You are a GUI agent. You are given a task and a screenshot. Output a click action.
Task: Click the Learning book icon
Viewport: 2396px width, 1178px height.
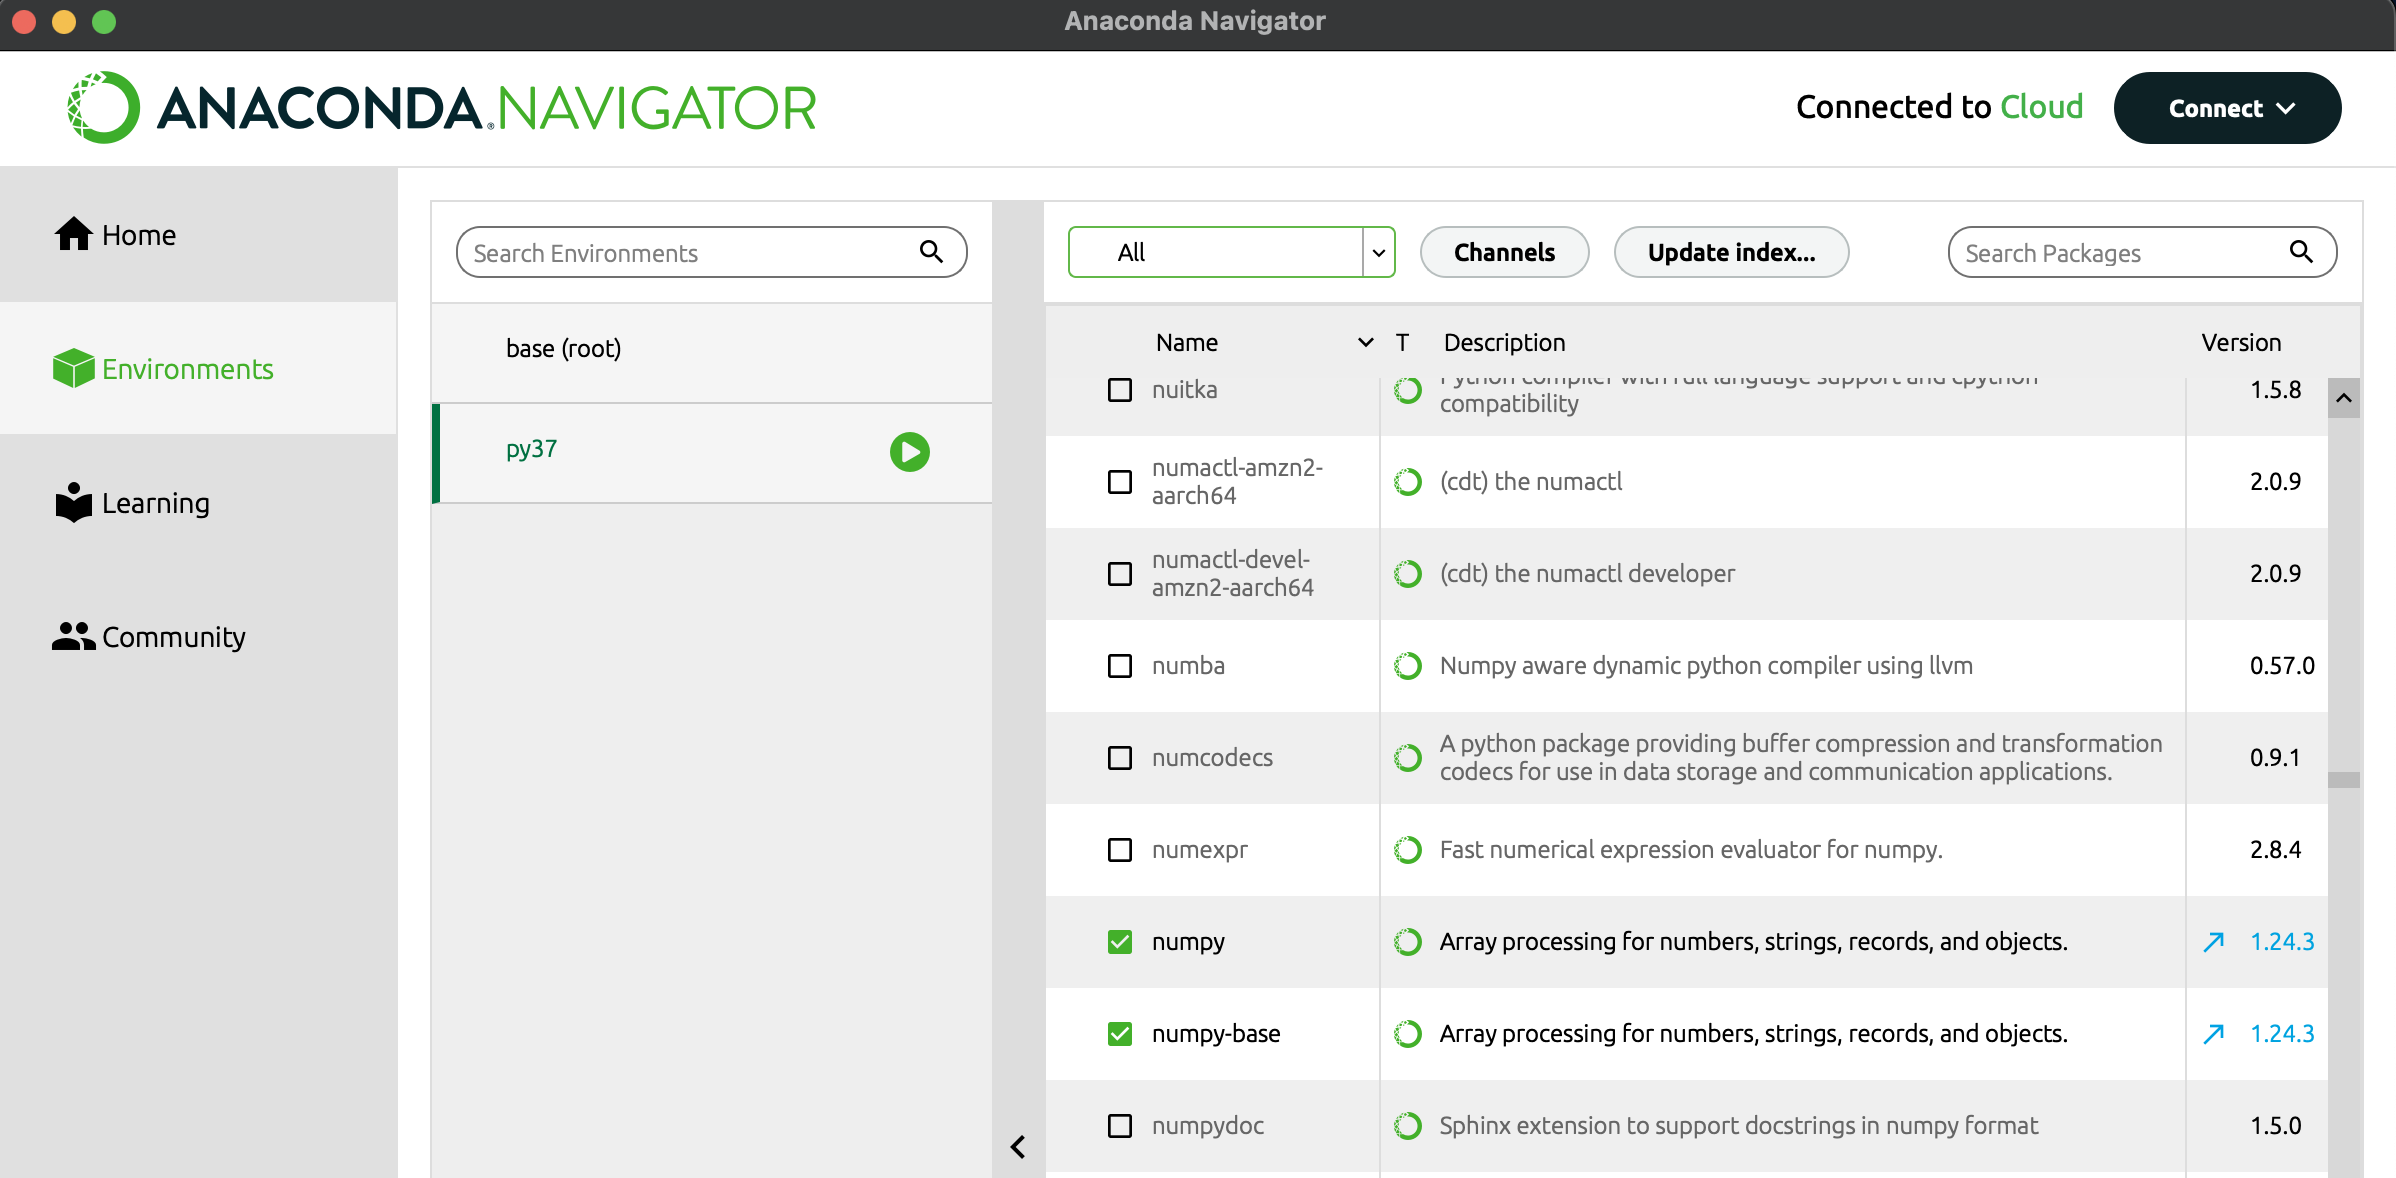pyautogui.click(x=73, y=502)
